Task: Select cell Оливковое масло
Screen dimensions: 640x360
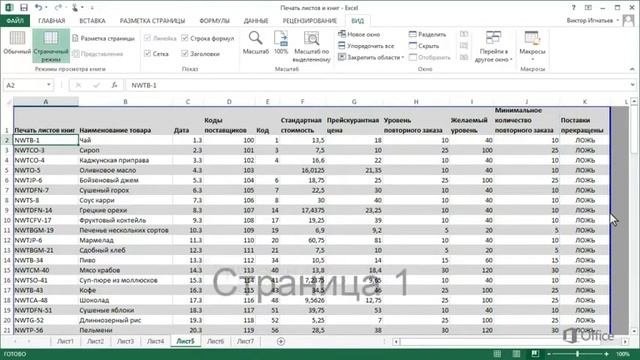Action: pyautogui.click(x=125, y=170)
